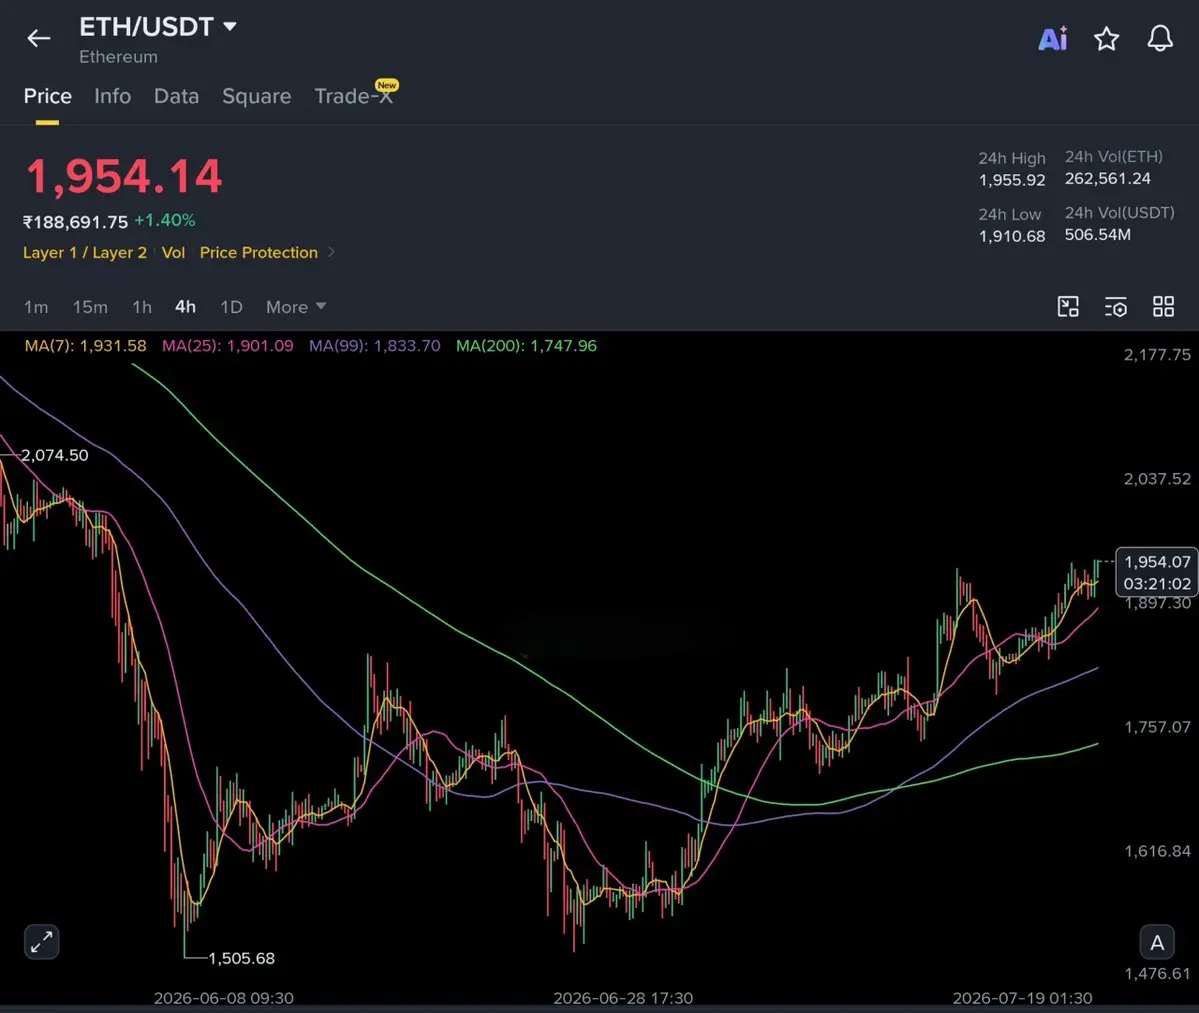The image size is (1199, 1013).
Task: Click the 1,757.07 axis price label
Action: (1157, 727)
